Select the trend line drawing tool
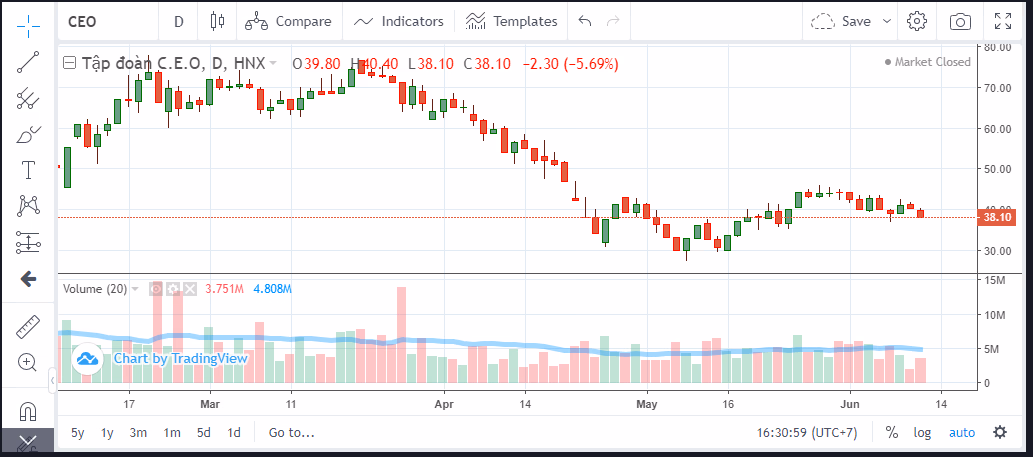1033x457 pixels. click(x=27, y=62)
